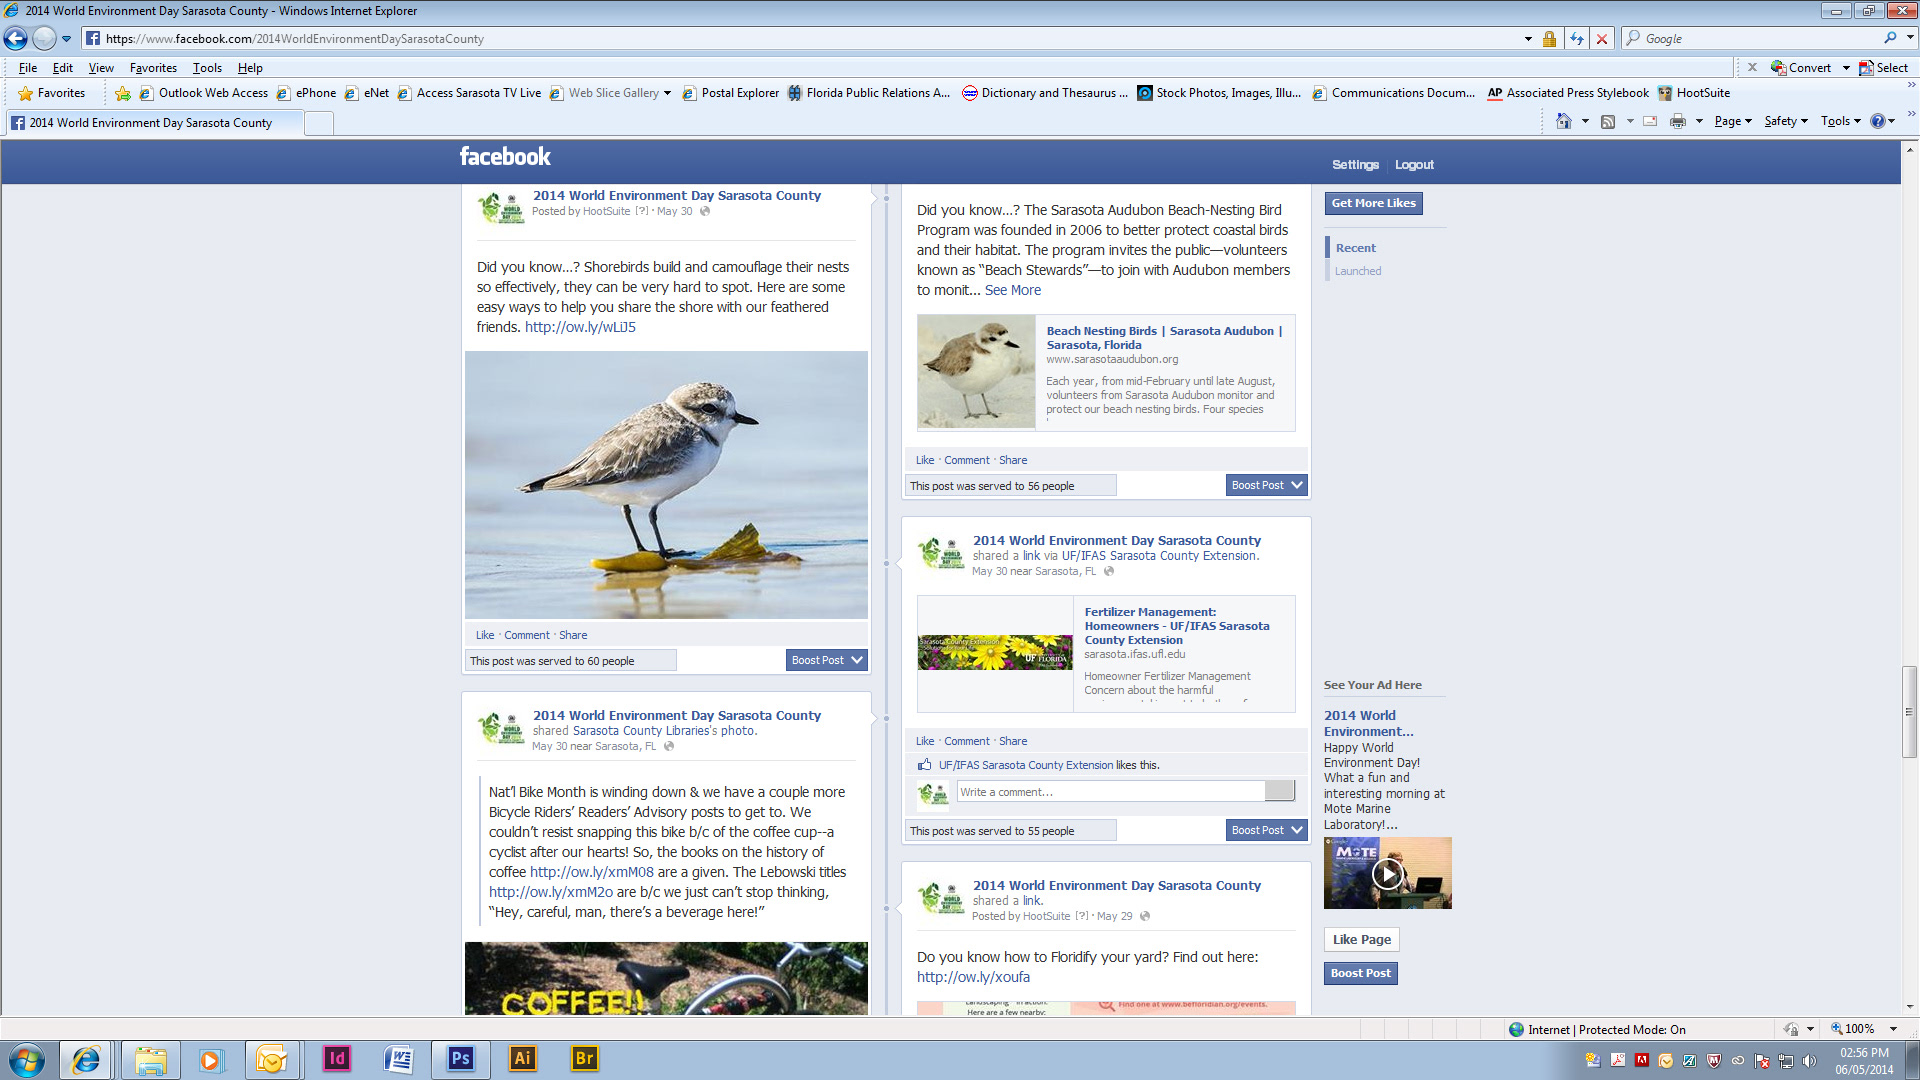This screenshot has height=1080, width=1920.
Task: Click the Refresh icon in address bar
Action: [1577, 39]
